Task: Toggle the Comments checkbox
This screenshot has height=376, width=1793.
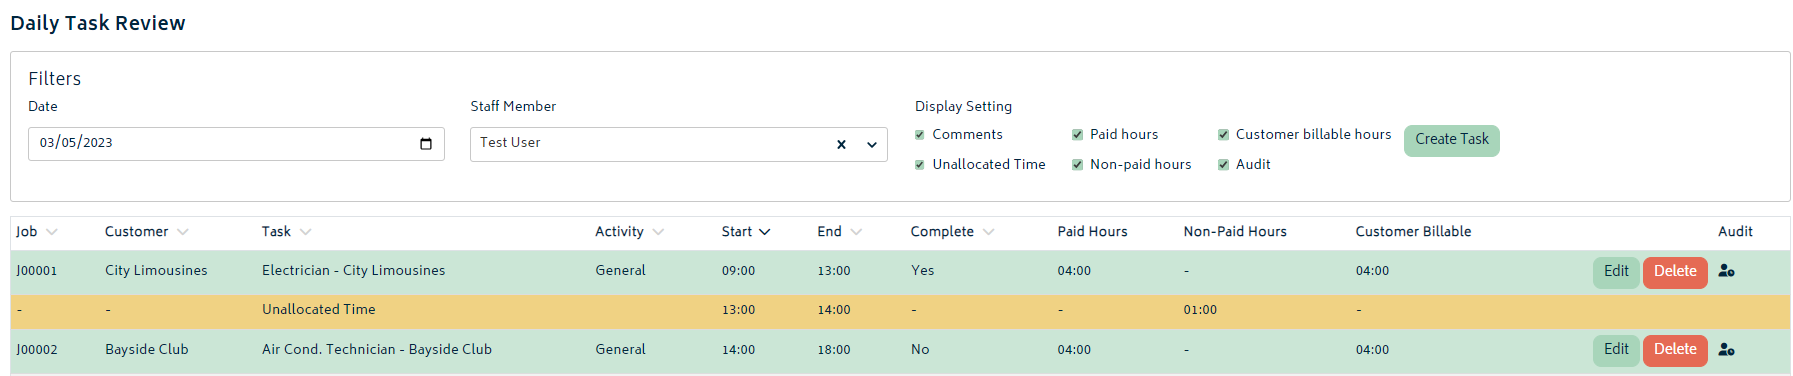Action: [x=920, y=135]
